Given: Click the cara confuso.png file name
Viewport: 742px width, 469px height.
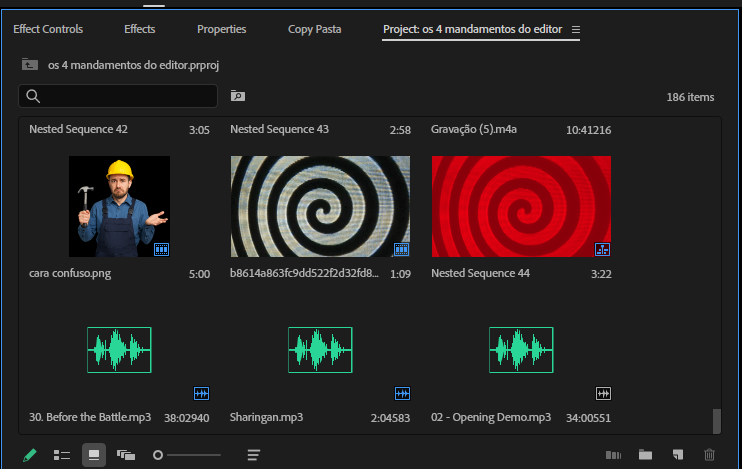Looking at the screenshot, I should 70,274.
